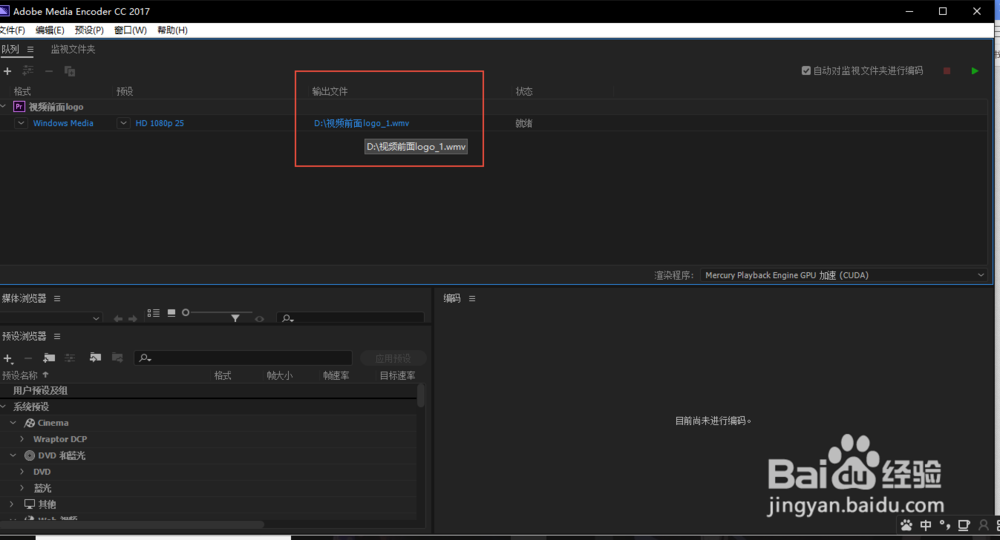Click the 中 input method tray icon
This screenshot has width=1000, height=540.
tap(925, 525)
